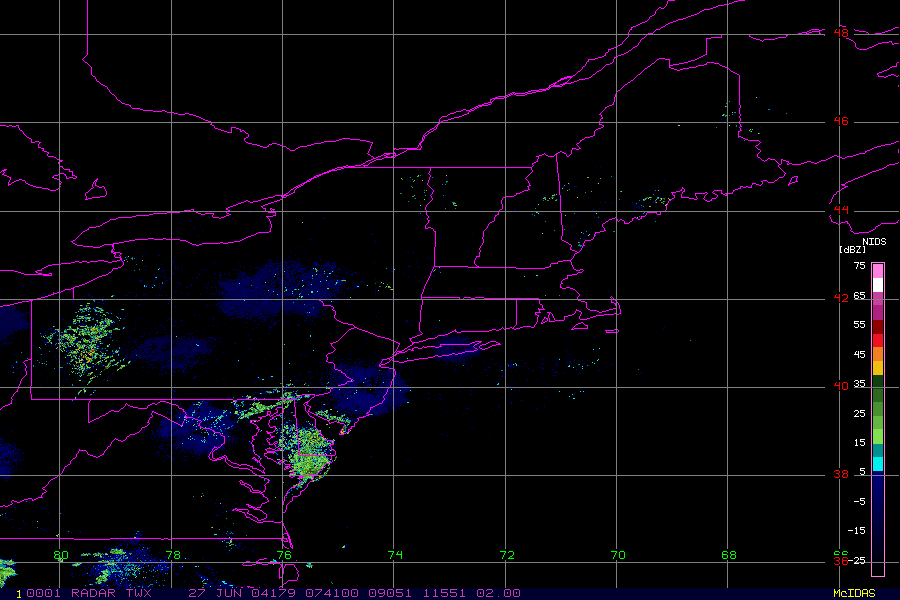Click the value '09051' in the status line
The width and height of the screenshot is (900, 600).
pos(390,593)
